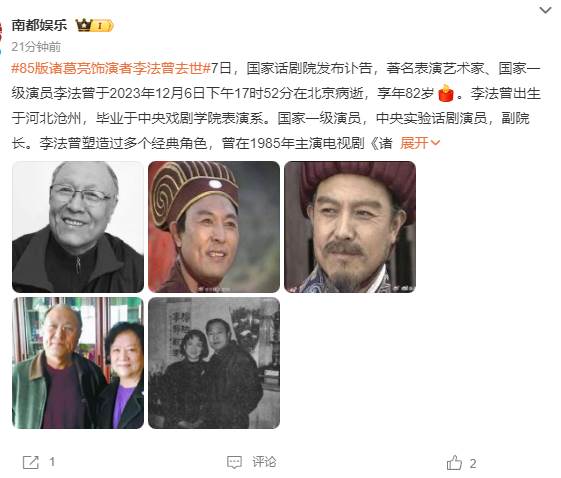The image size is (561, 478).
Task: Open the post options chevron menu
Action: 545,11
